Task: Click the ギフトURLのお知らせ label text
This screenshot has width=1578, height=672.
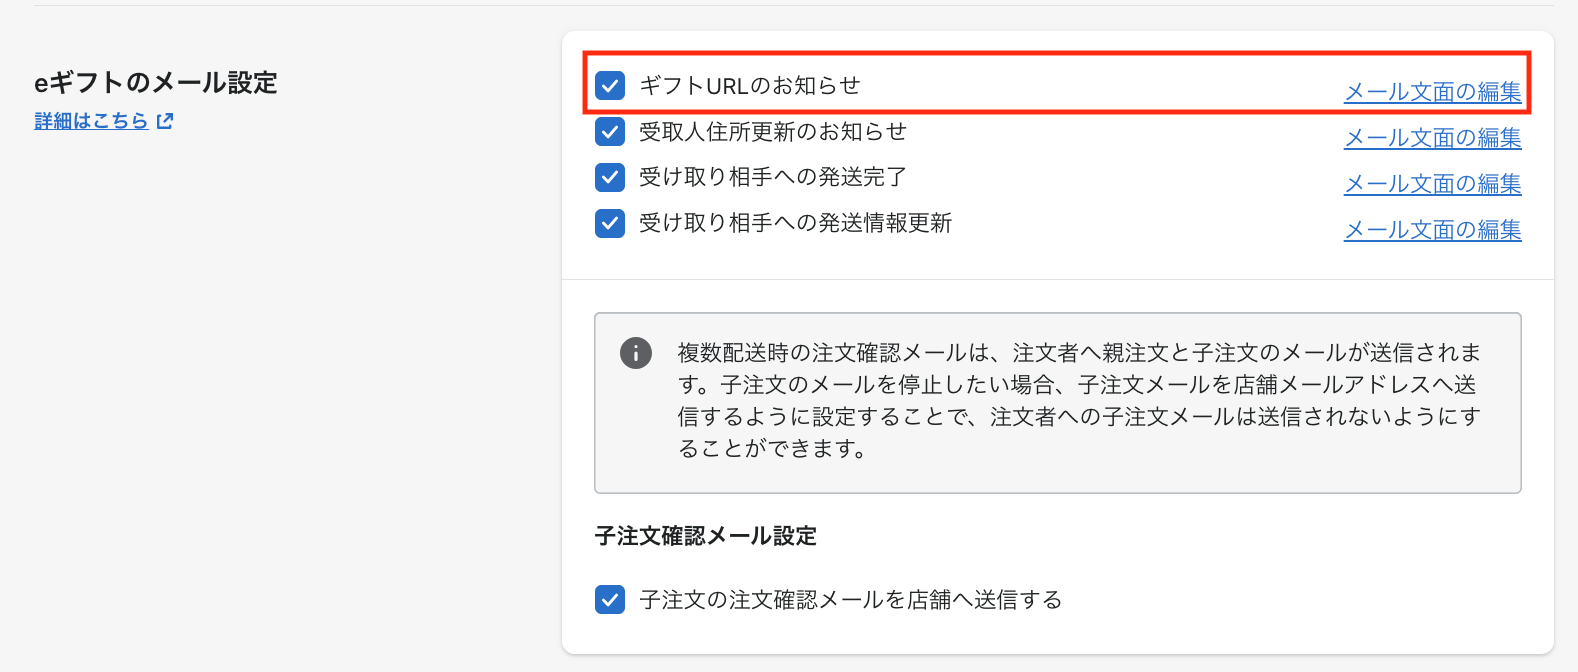Action: 749,86
